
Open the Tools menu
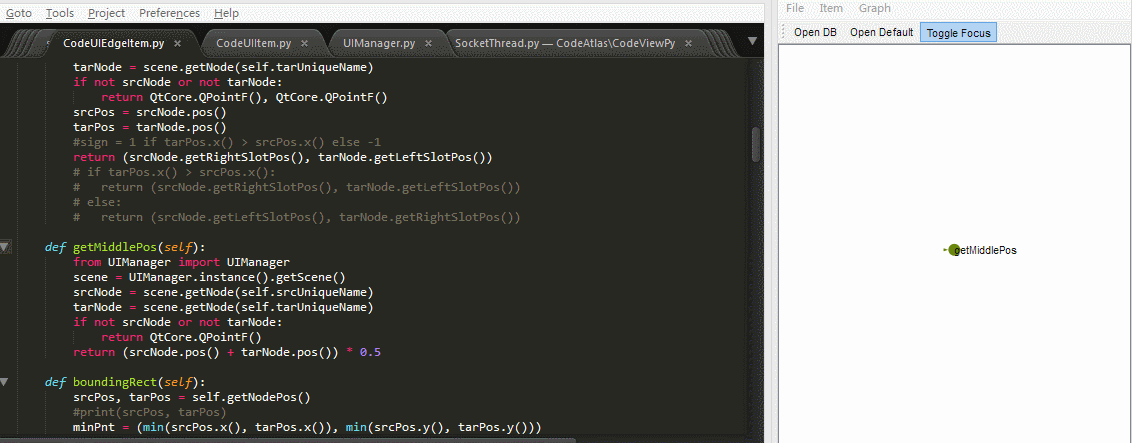click(59, 13)
